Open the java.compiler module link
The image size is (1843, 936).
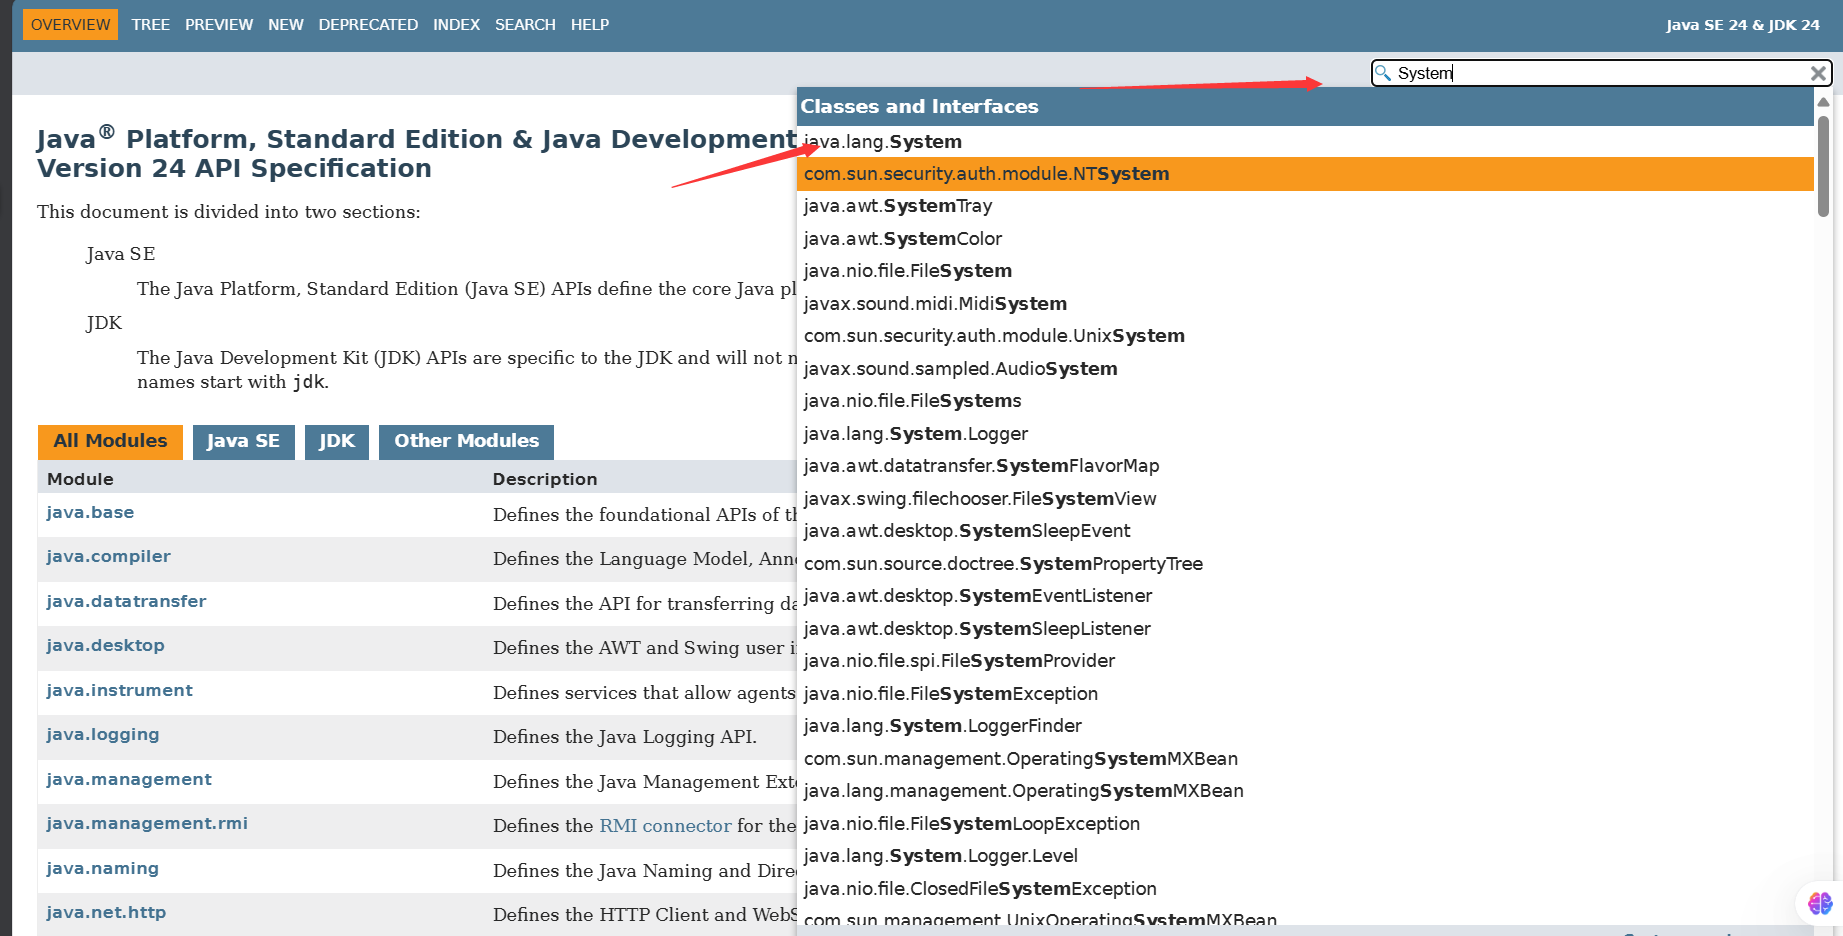click(x=108, y=557)
